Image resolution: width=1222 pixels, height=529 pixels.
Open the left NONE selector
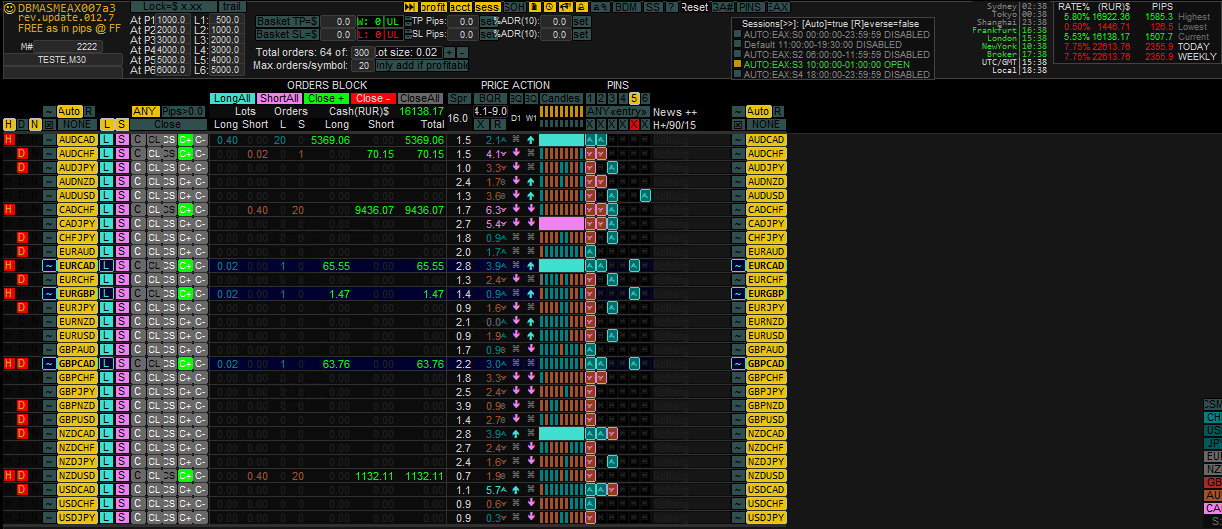pyautogui.click(x=77, y=124)
